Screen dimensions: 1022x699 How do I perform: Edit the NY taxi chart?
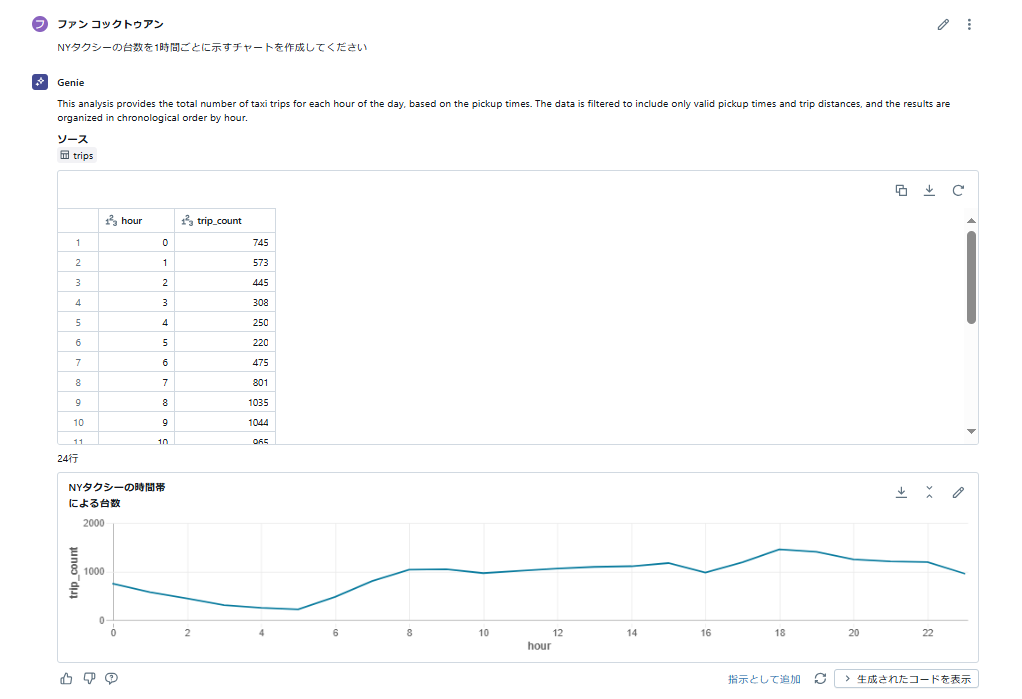958,492
